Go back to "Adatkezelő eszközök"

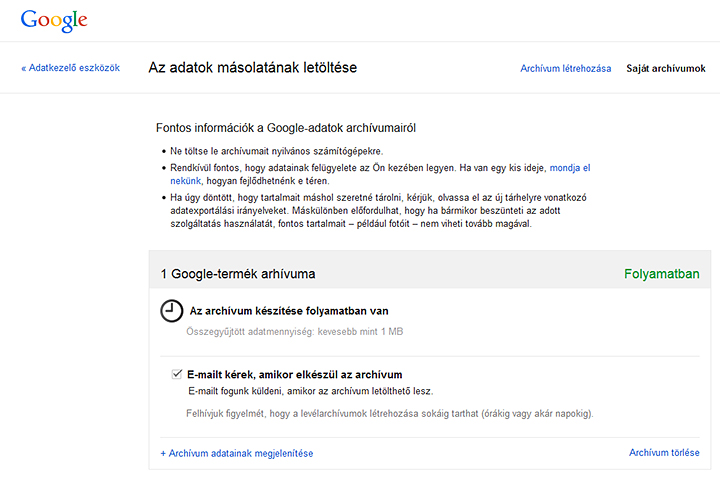tap(70, 68)
